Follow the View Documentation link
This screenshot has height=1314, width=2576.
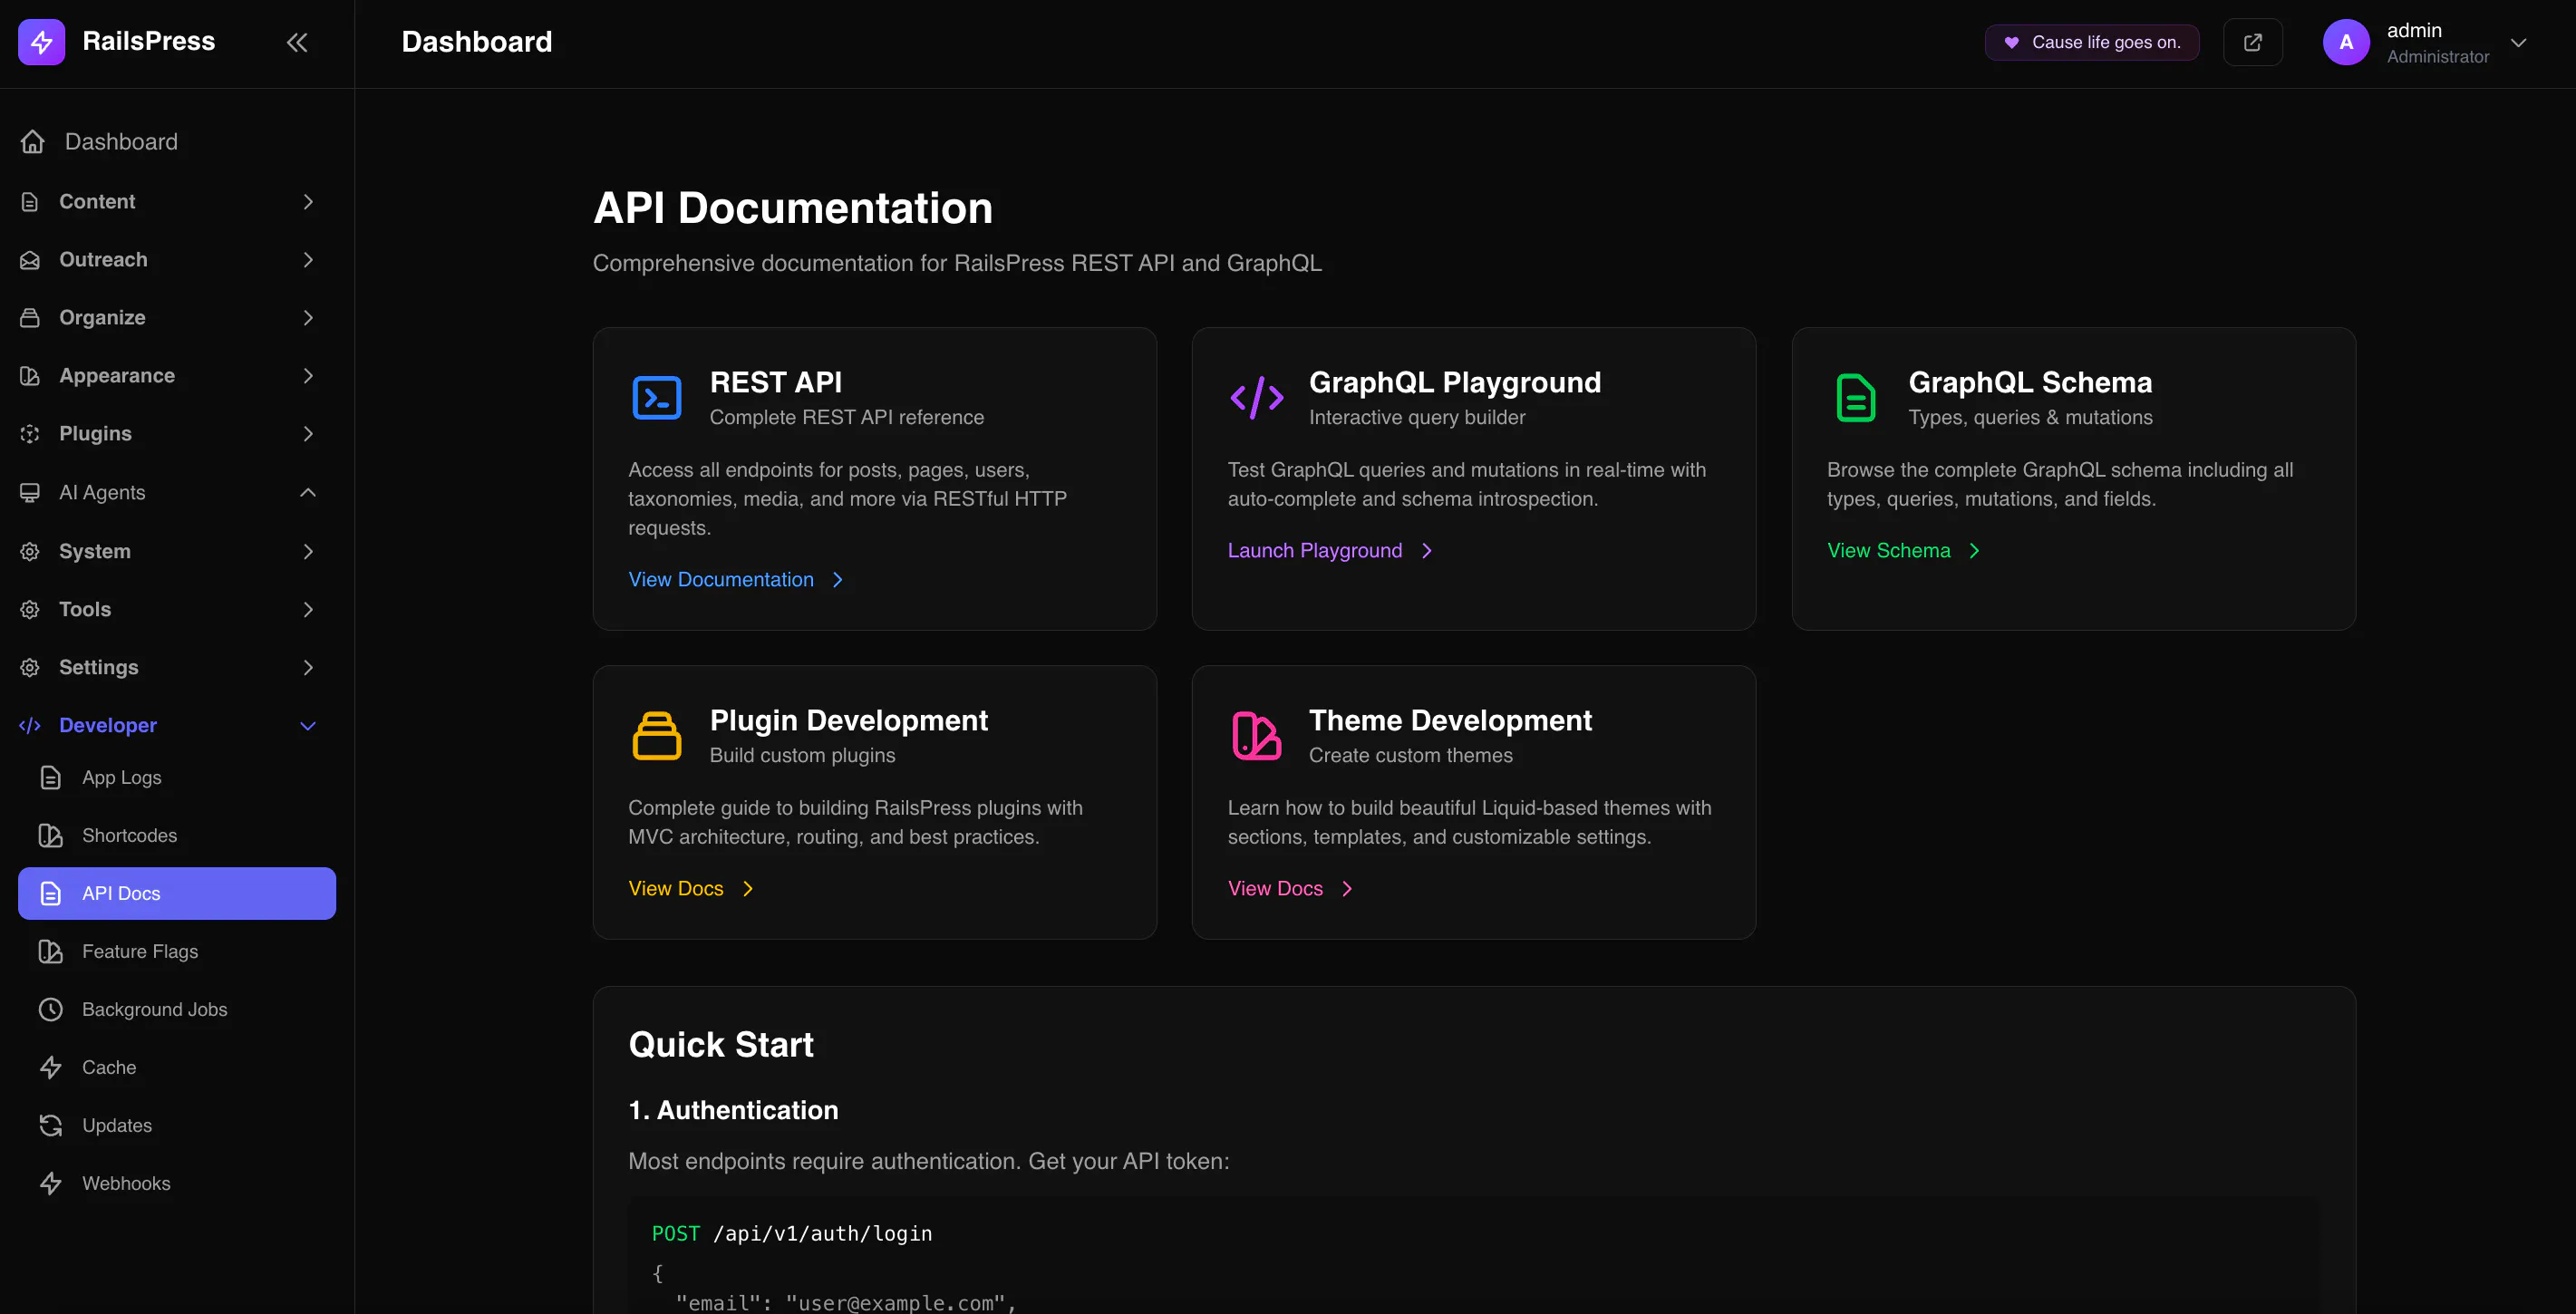[x=737, y=580]
